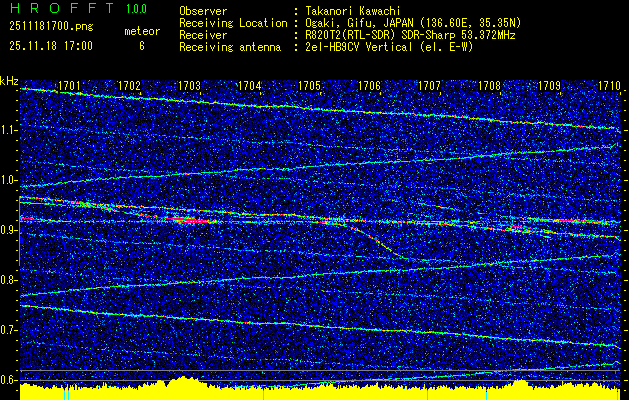Click the 0.6 kHz axis label
This screenshot has height=400, width=629.
tap(8, 380)
